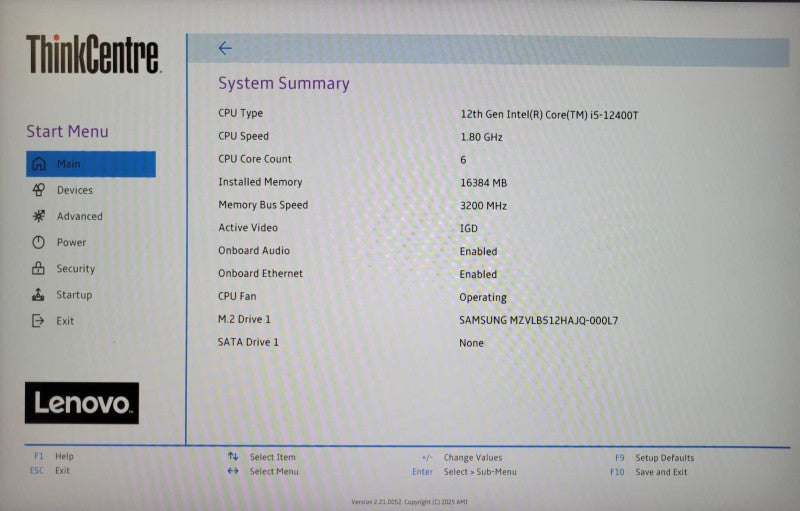Click the F10 Save and Exit hint
The image size is (800, 511).
tap(648, 472)
